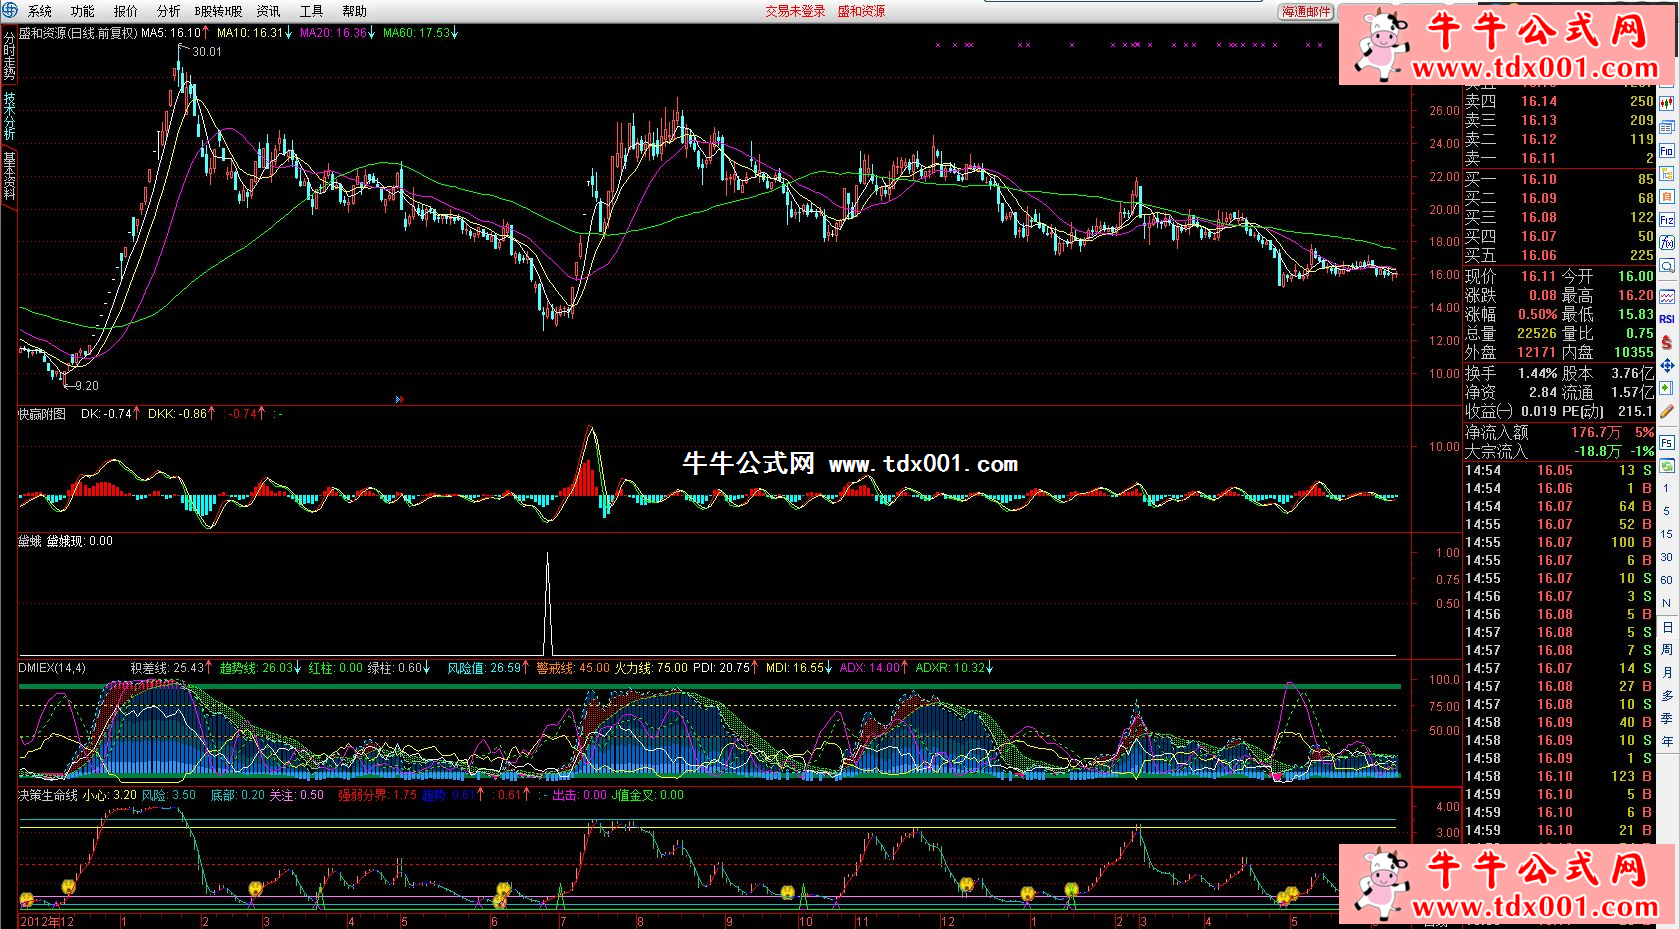Select the 15-minute period button
This screenshot has width=1680, height=929.
click(1667, 535)
